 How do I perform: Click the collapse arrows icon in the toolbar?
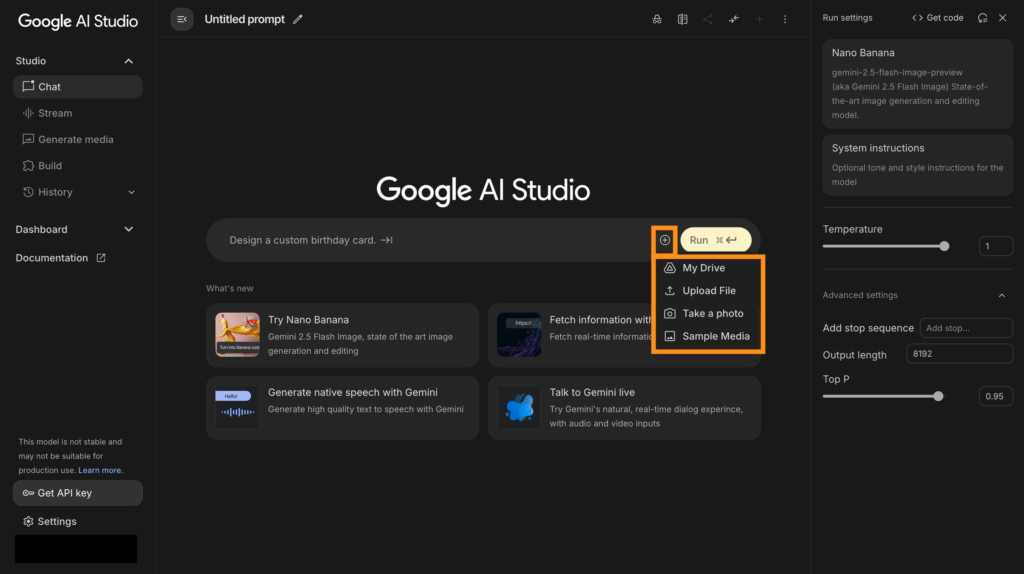[x=734, y=20]
